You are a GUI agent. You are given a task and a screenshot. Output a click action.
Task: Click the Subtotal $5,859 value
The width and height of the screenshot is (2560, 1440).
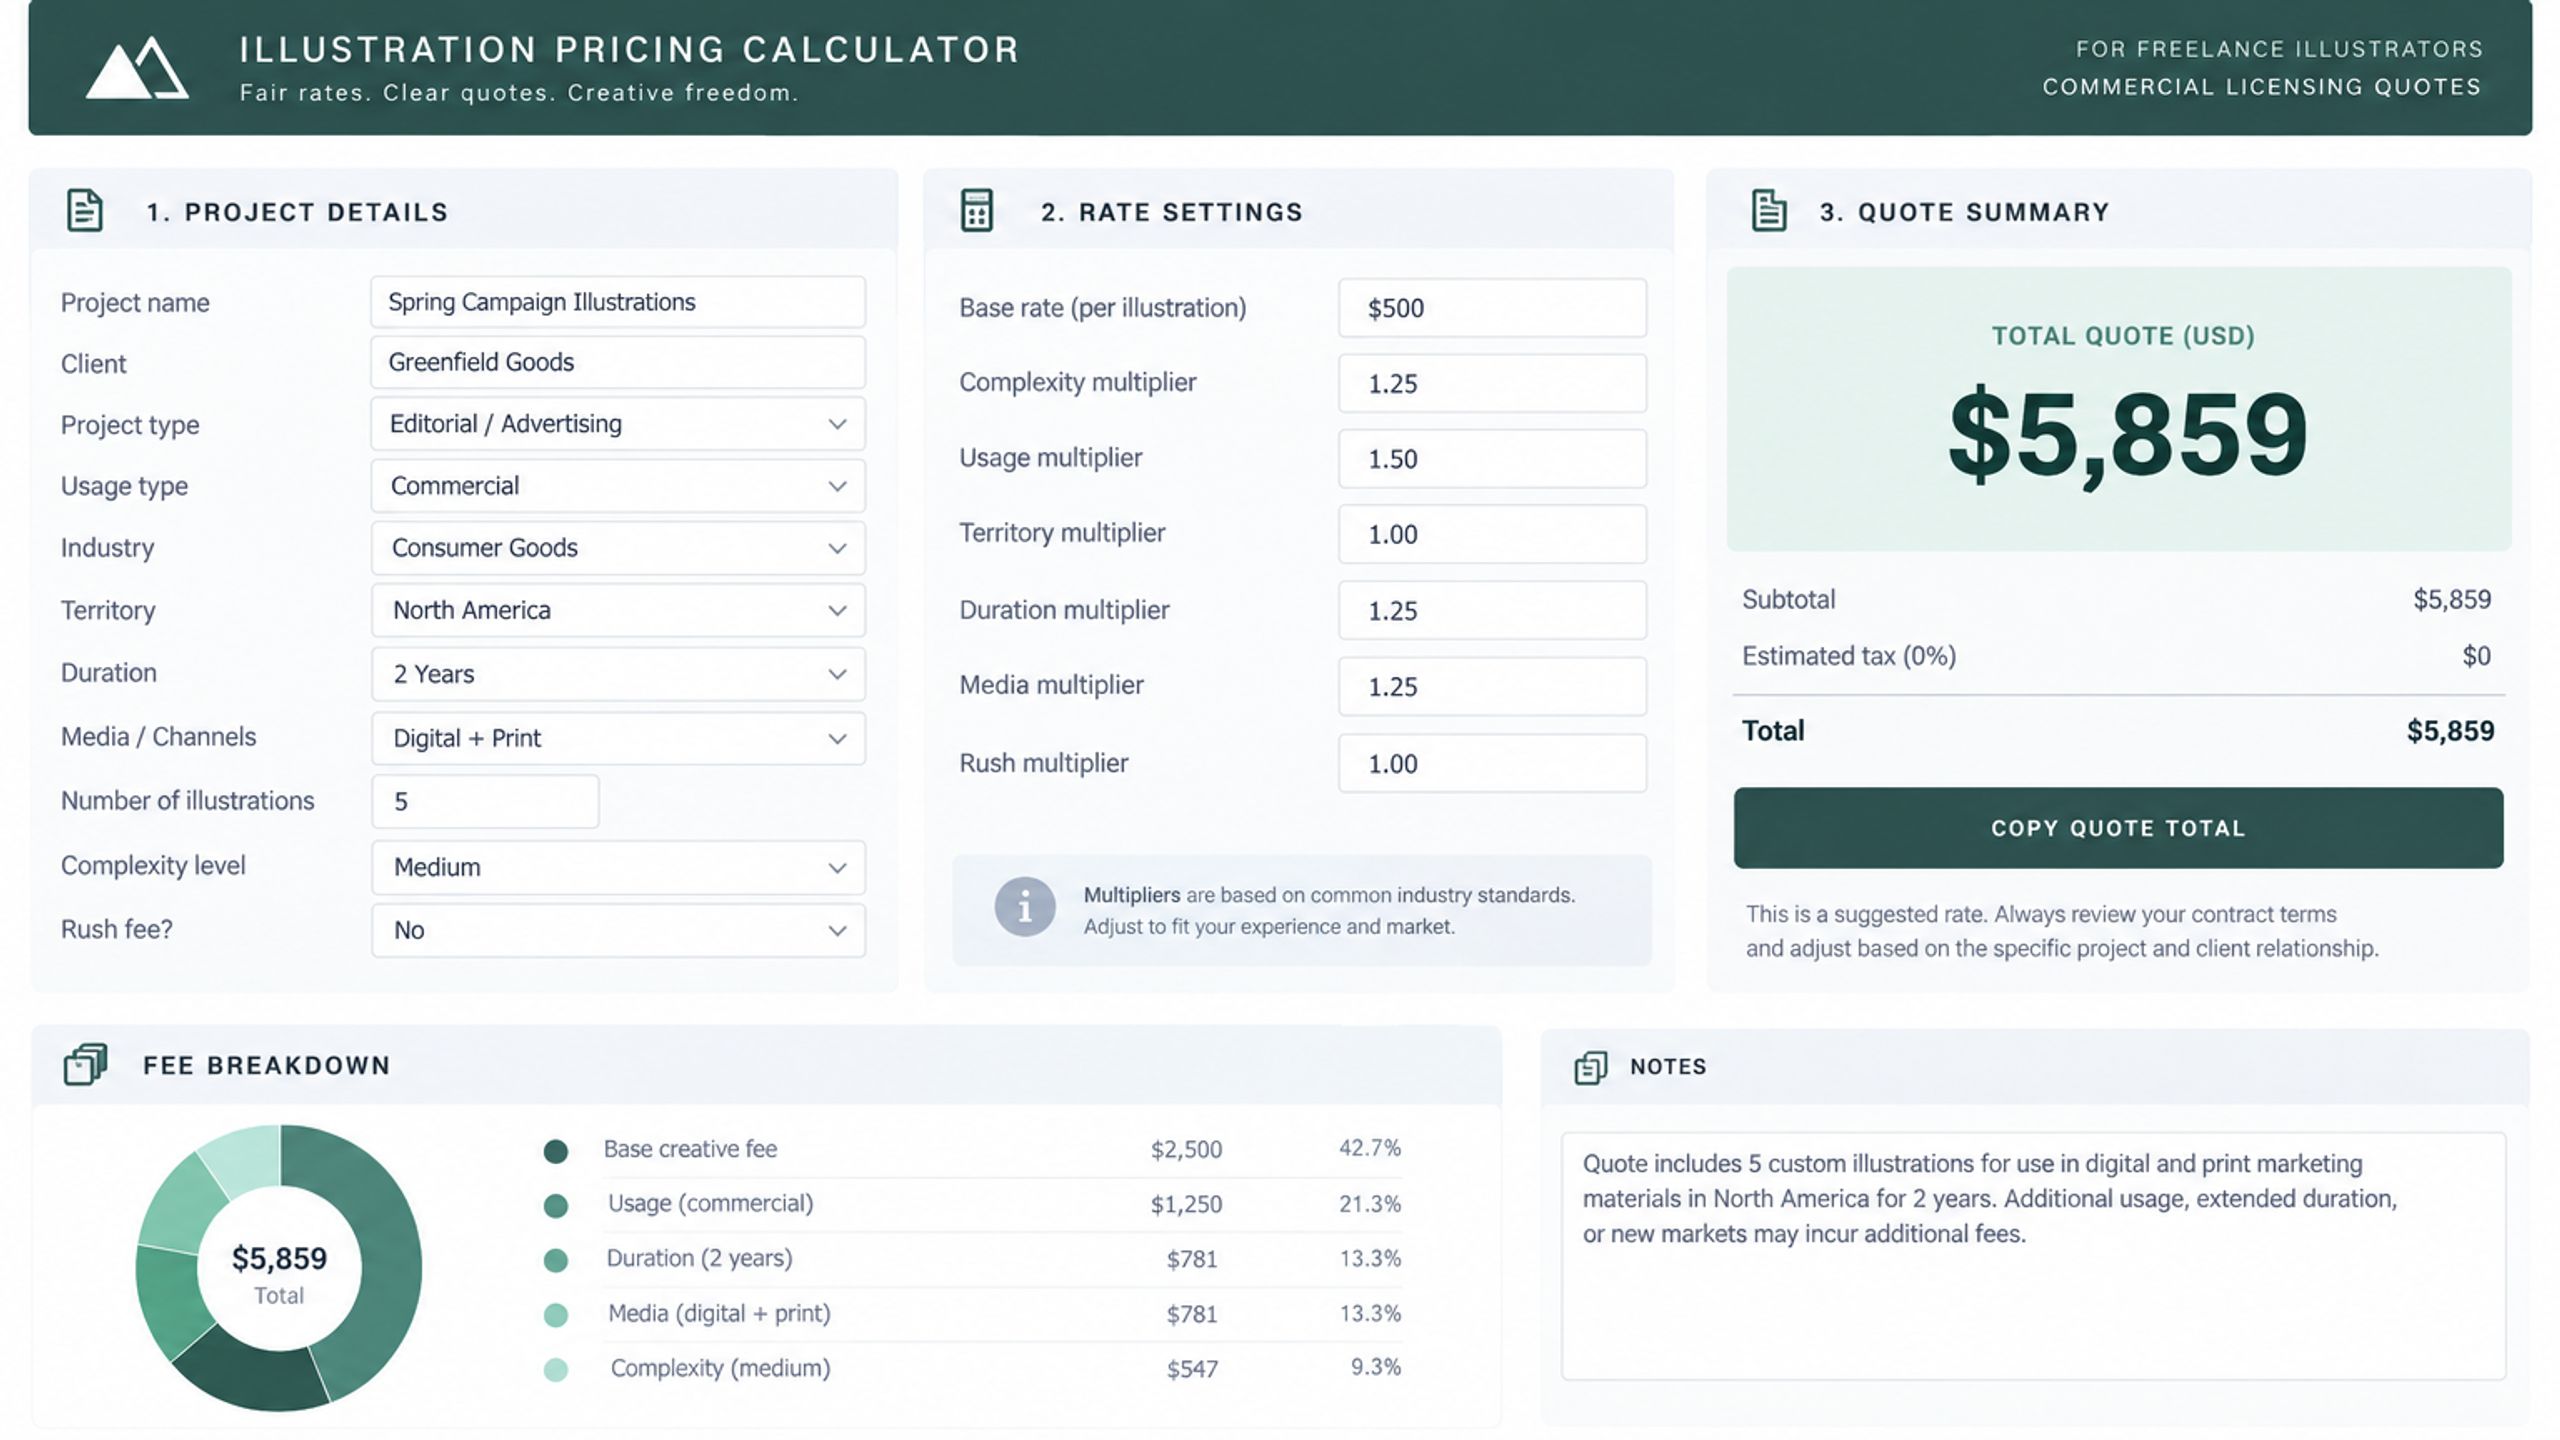(x=2452, y=599)
